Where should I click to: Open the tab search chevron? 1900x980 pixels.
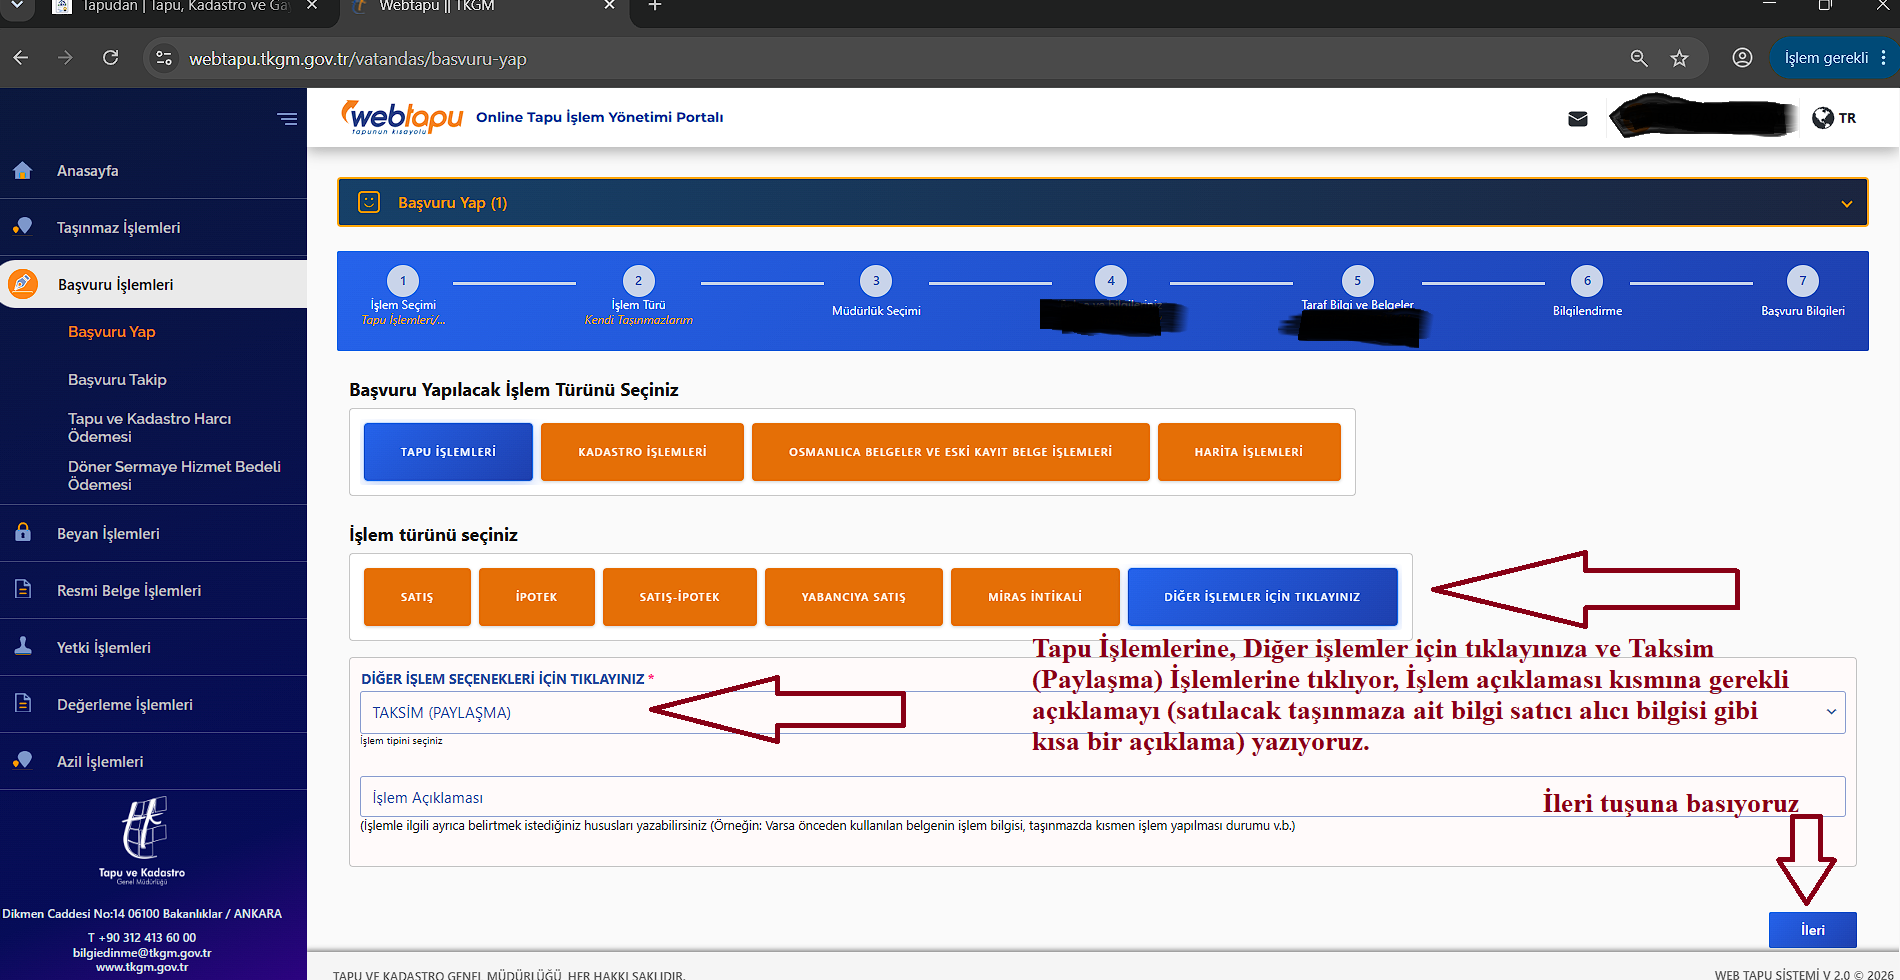point(18,6)
